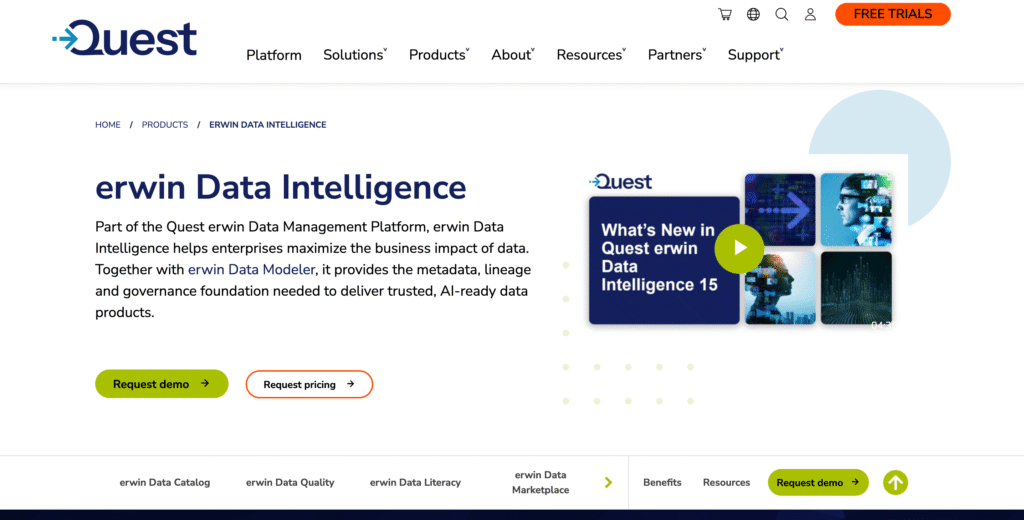1024x520 pixels.
Task: Click the main green Request demo button
Action: [x=162, y=384]
